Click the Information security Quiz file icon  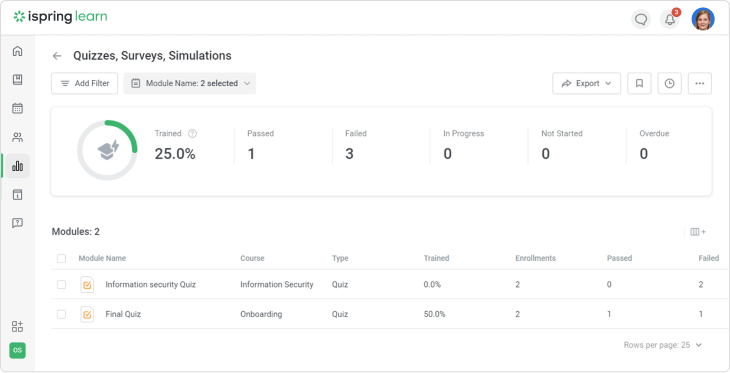87,285
